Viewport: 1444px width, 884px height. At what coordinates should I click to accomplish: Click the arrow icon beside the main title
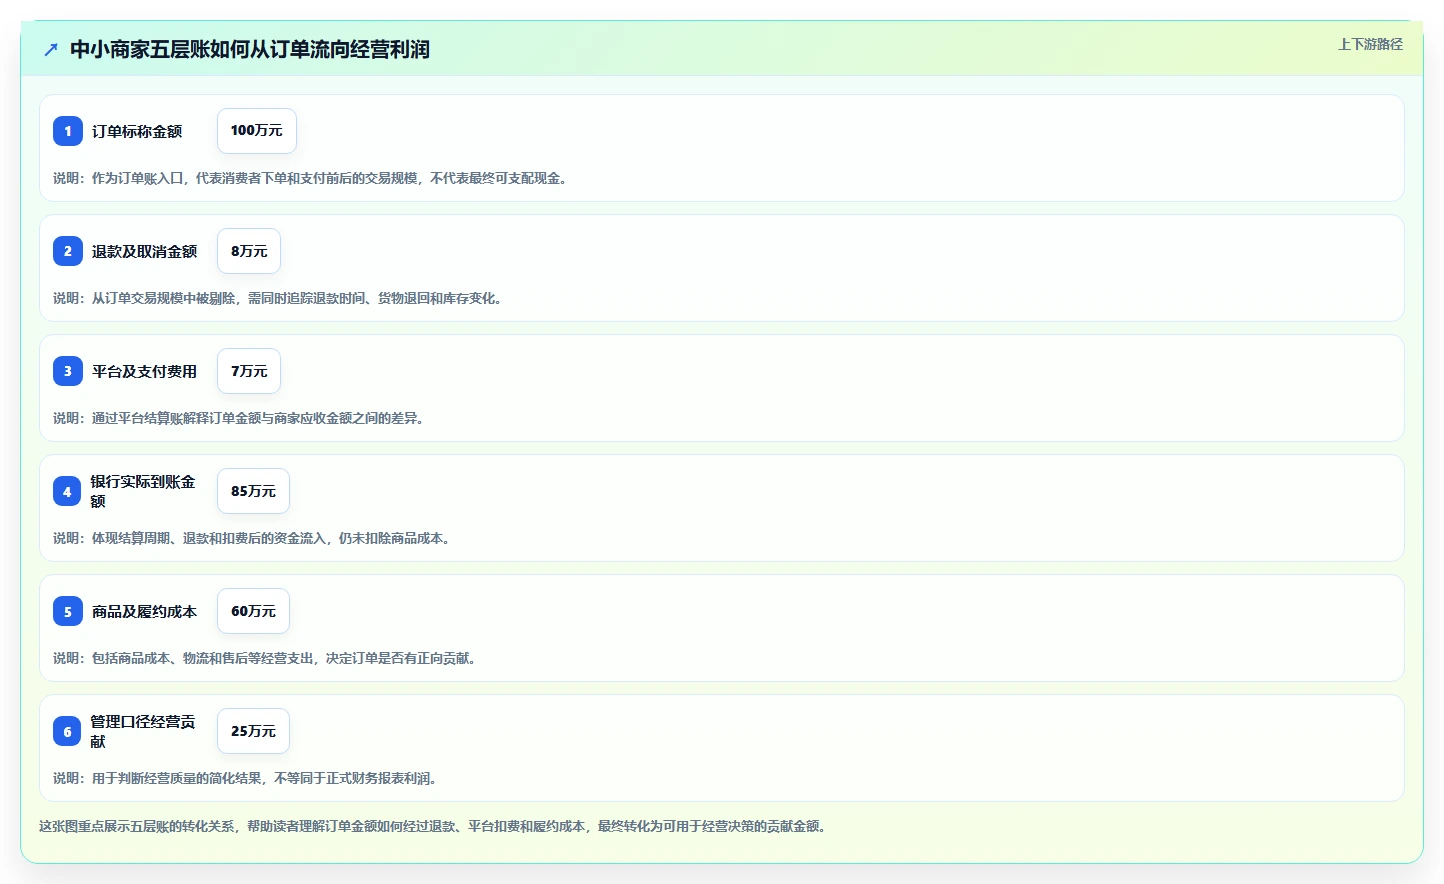tap(51, 49)
